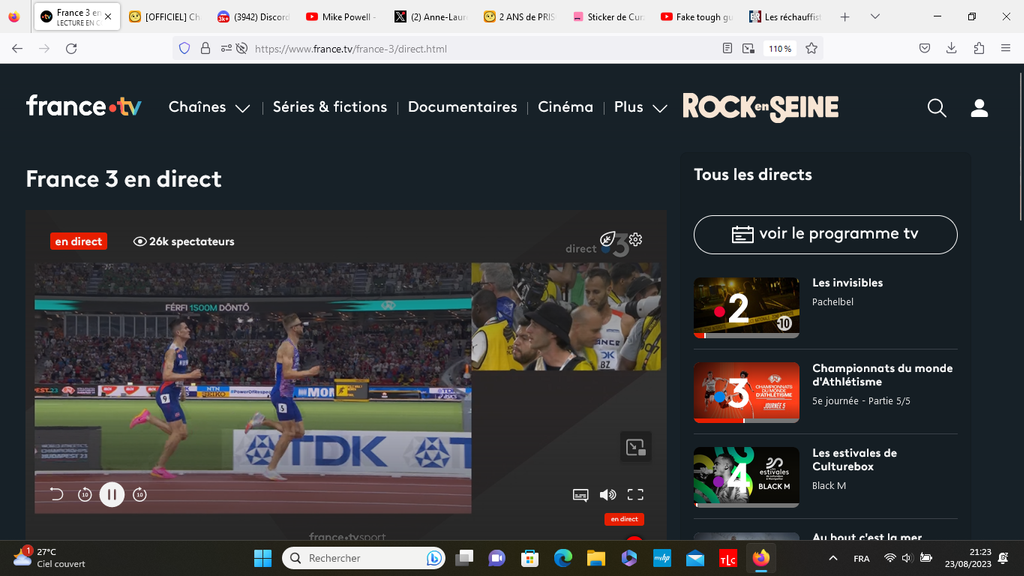Image resolution: width=1024 pixels, height=576 pixels.
Task: Pause the France 3 live stream
Action: click(112, 494)
